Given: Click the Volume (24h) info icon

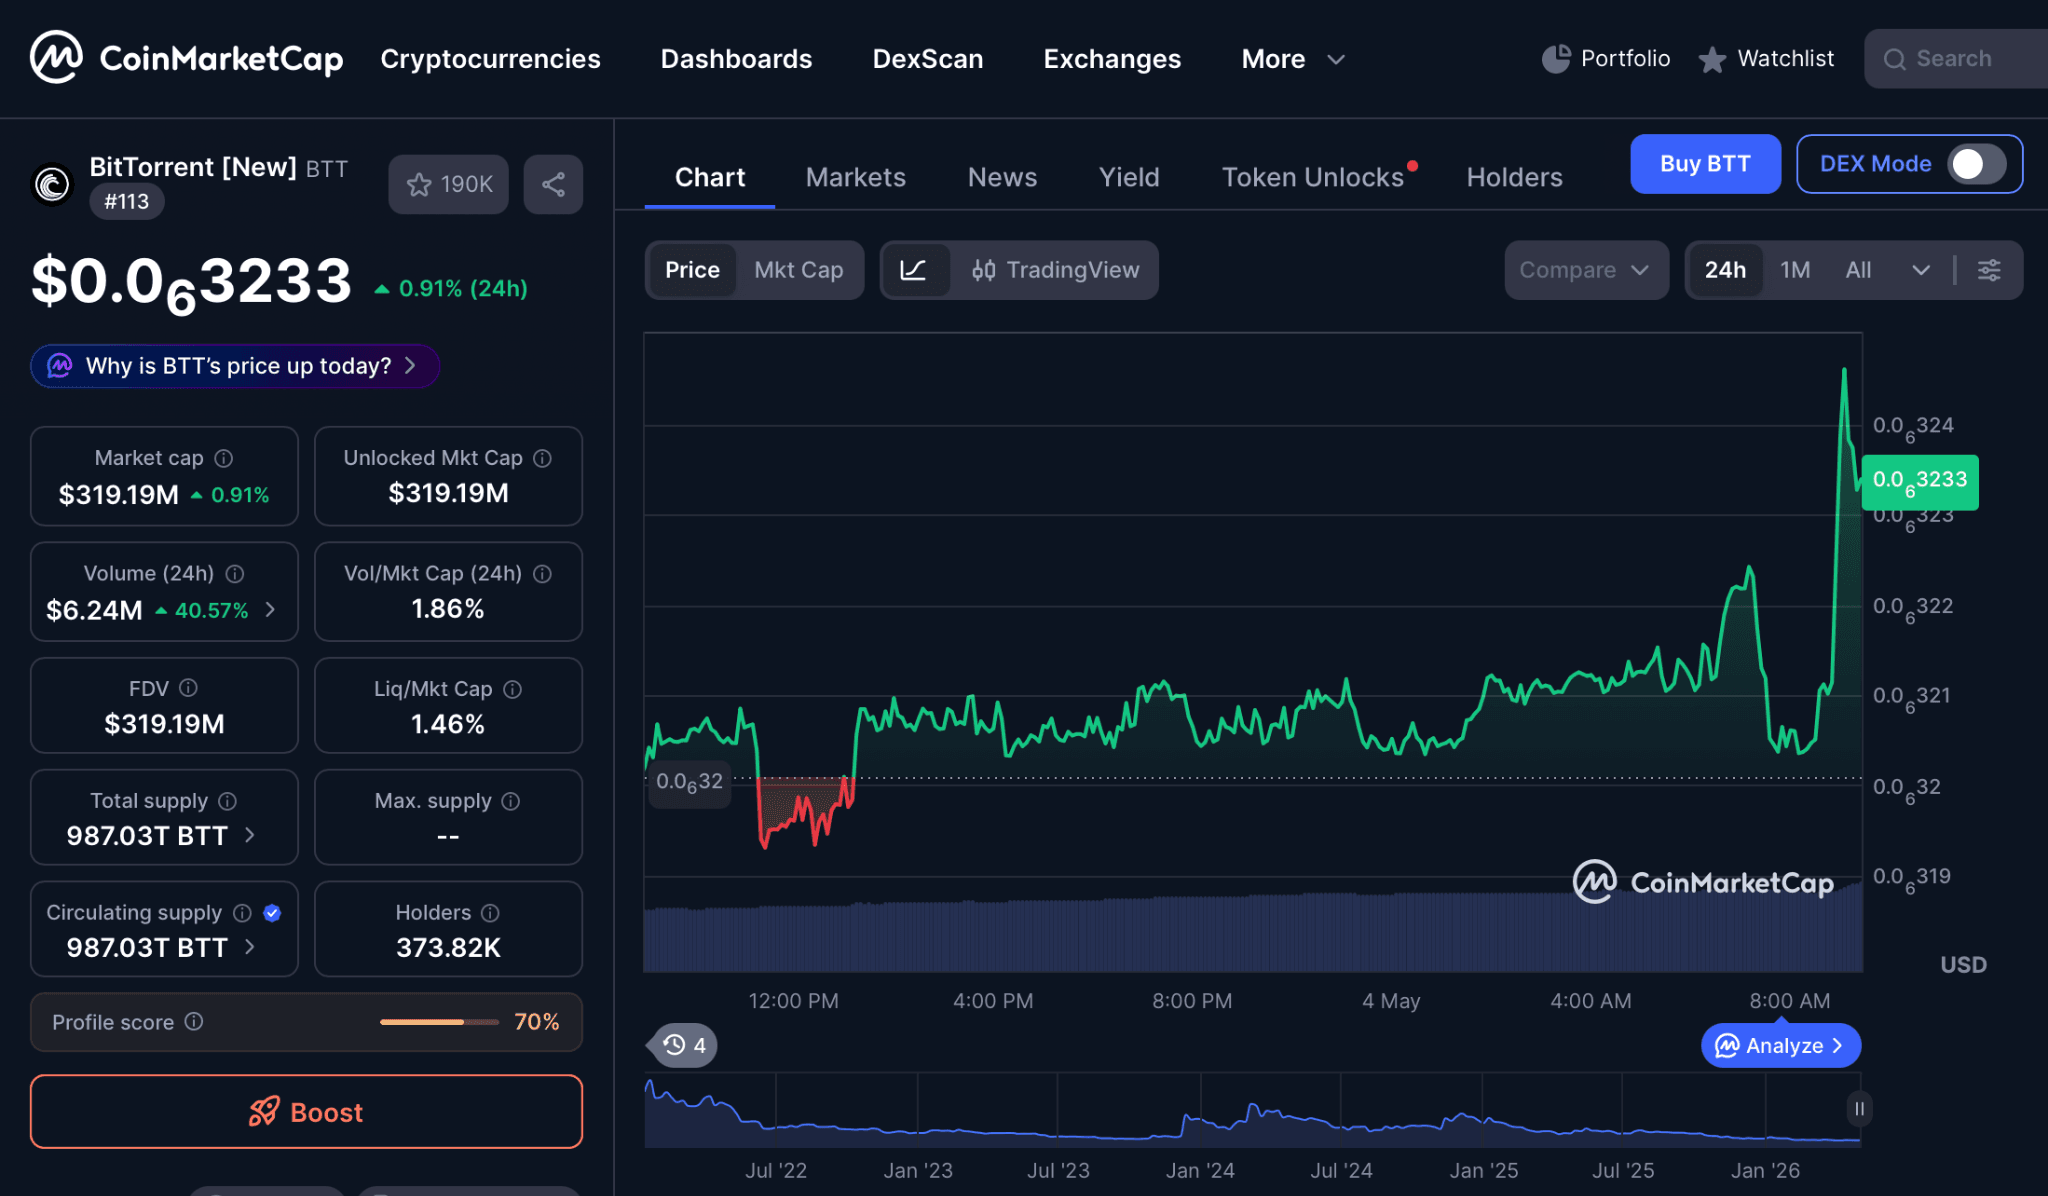Looking at the screenshot, I should pos(235,574).
